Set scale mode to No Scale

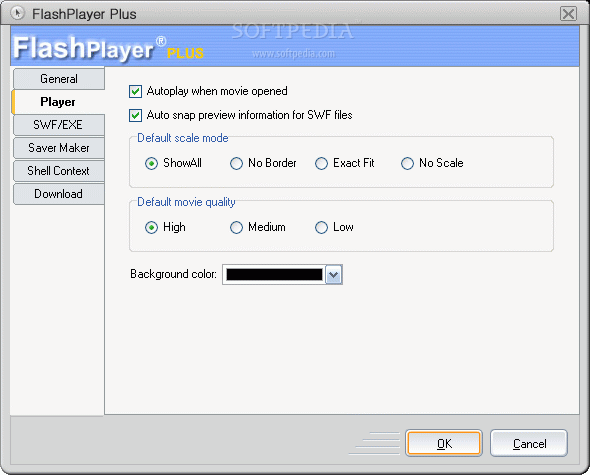(407, 163)
